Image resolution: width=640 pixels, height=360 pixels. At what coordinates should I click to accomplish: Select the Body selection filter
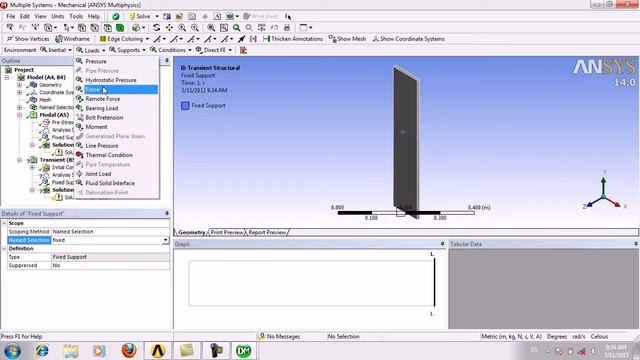120,27
